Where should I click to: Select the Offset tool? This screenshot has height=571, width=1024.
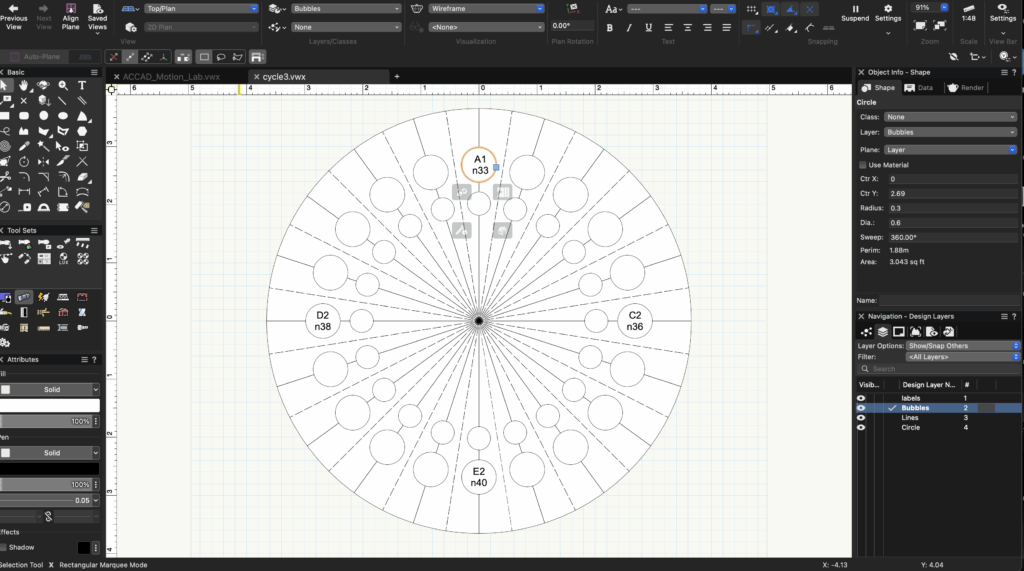[63, 176]
